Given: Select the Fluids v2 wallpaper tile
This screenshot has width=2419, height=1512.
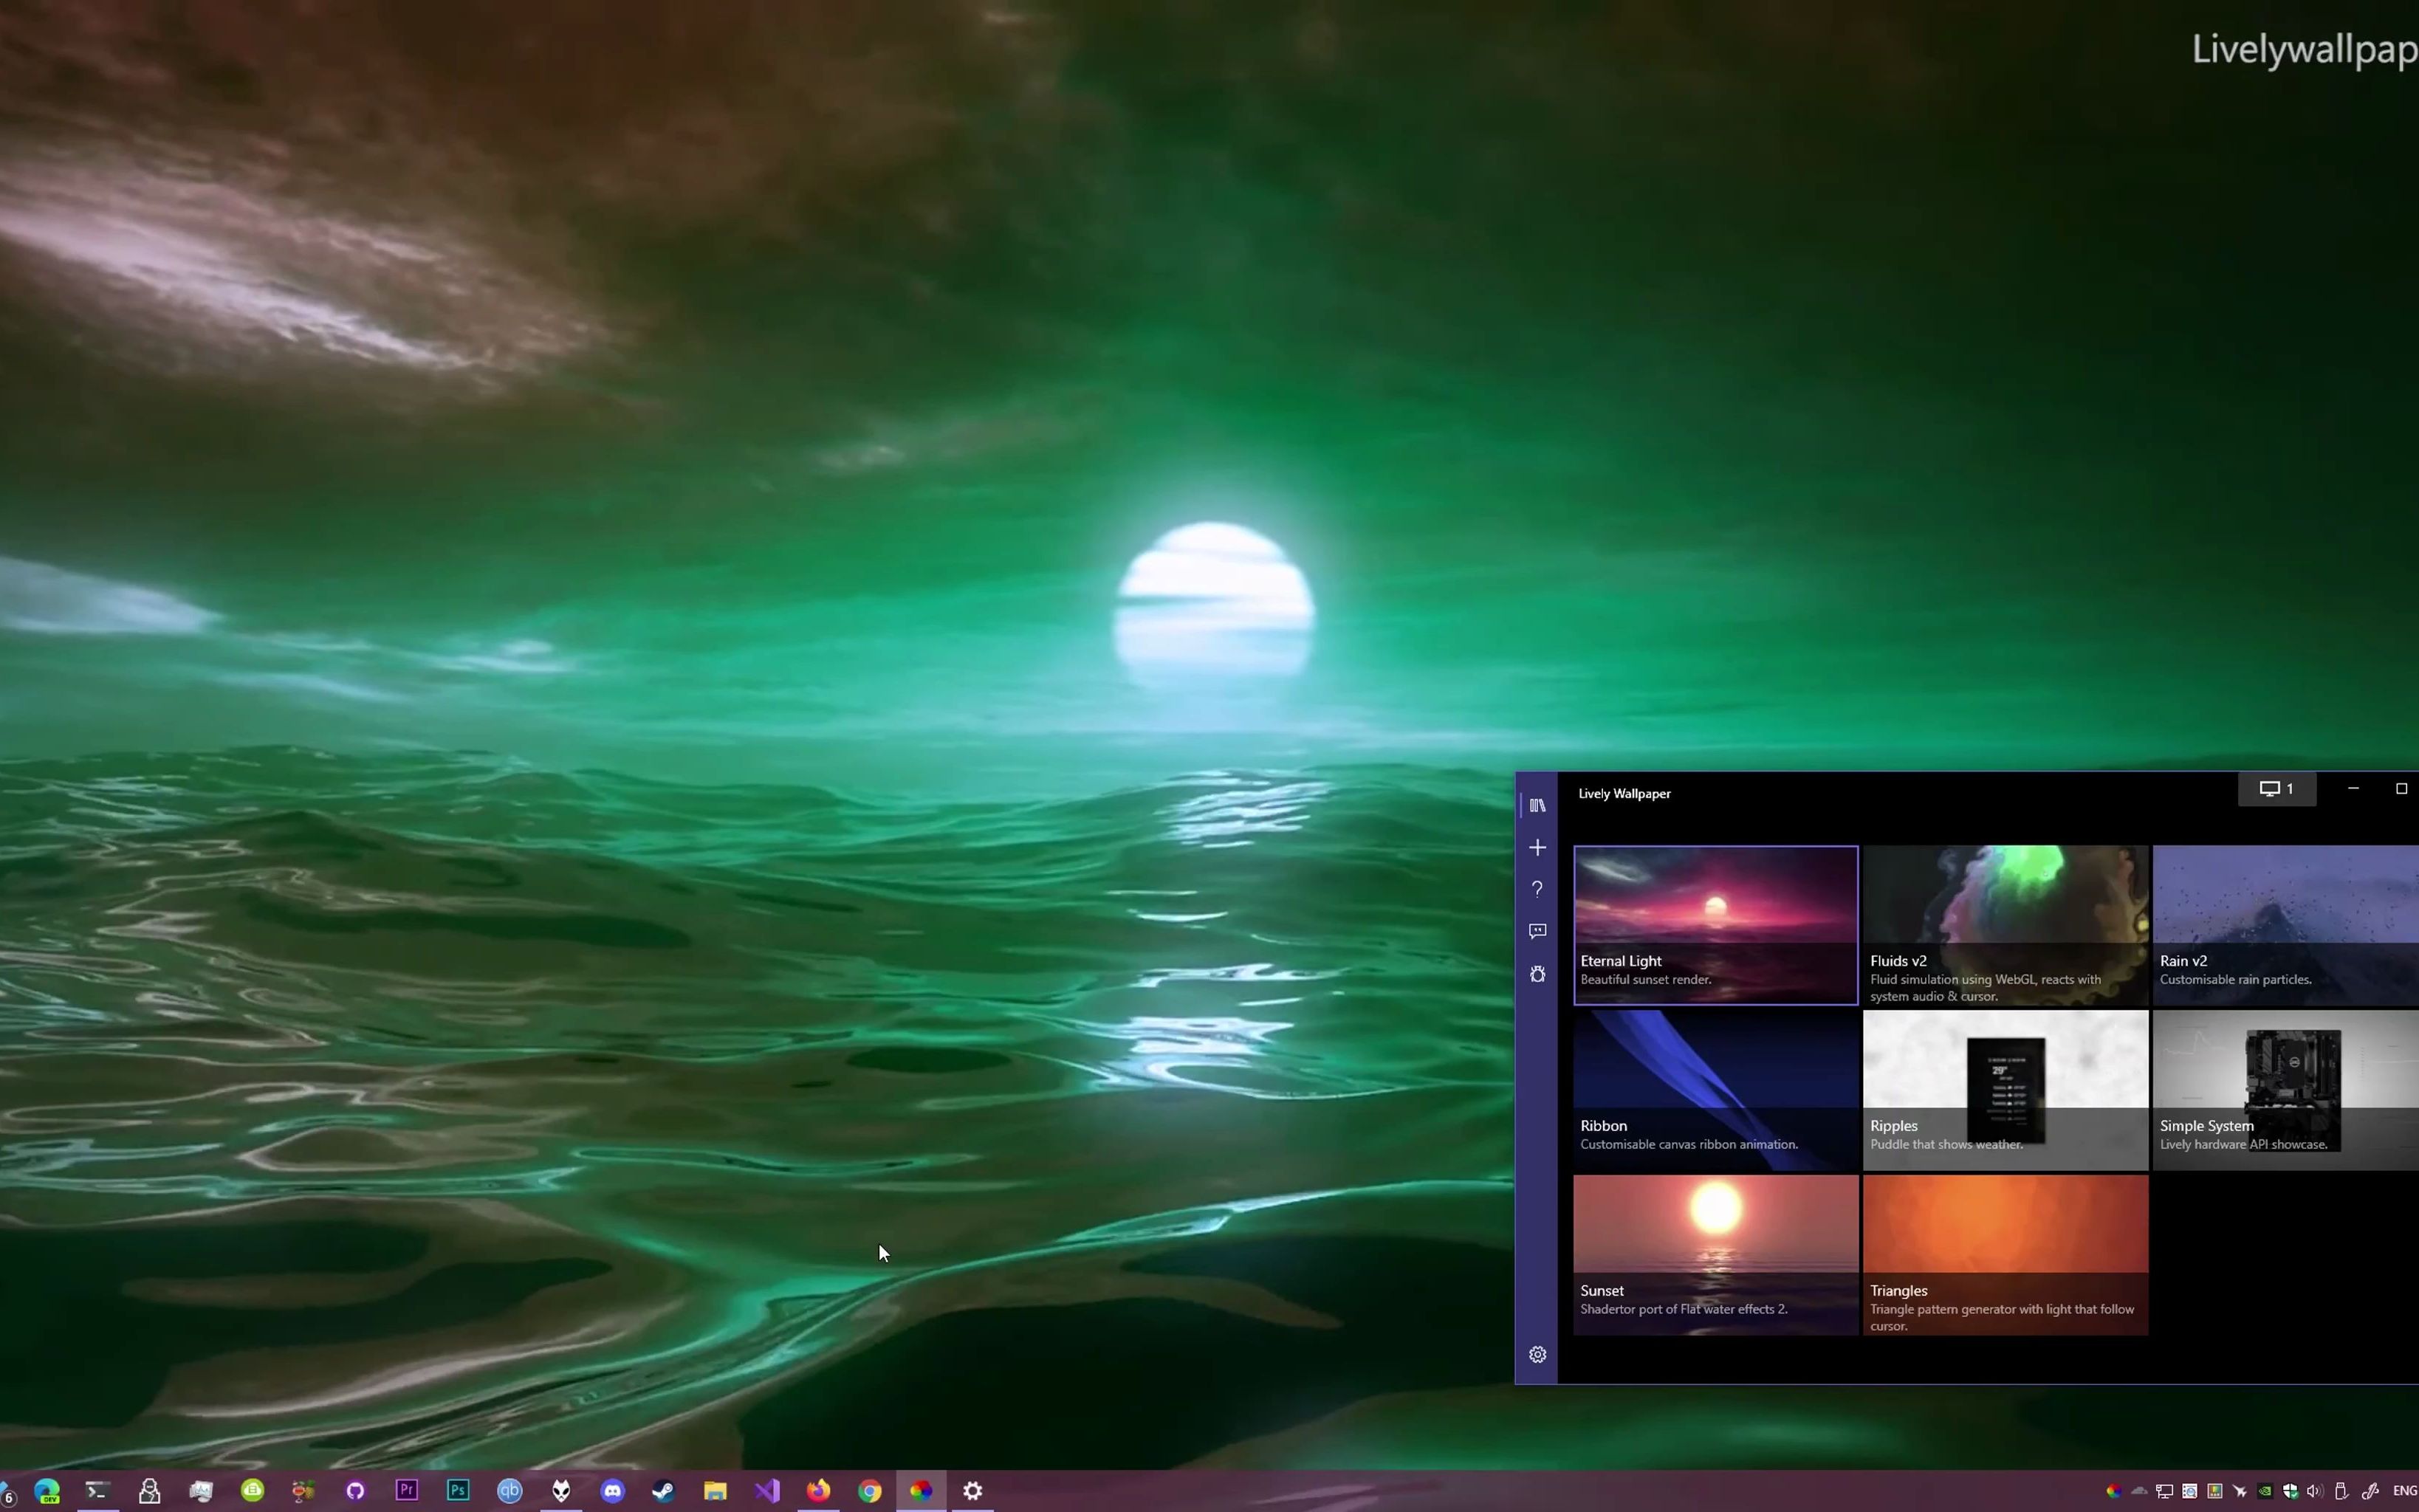Looking at the screenshot, I should (2004, 924).
